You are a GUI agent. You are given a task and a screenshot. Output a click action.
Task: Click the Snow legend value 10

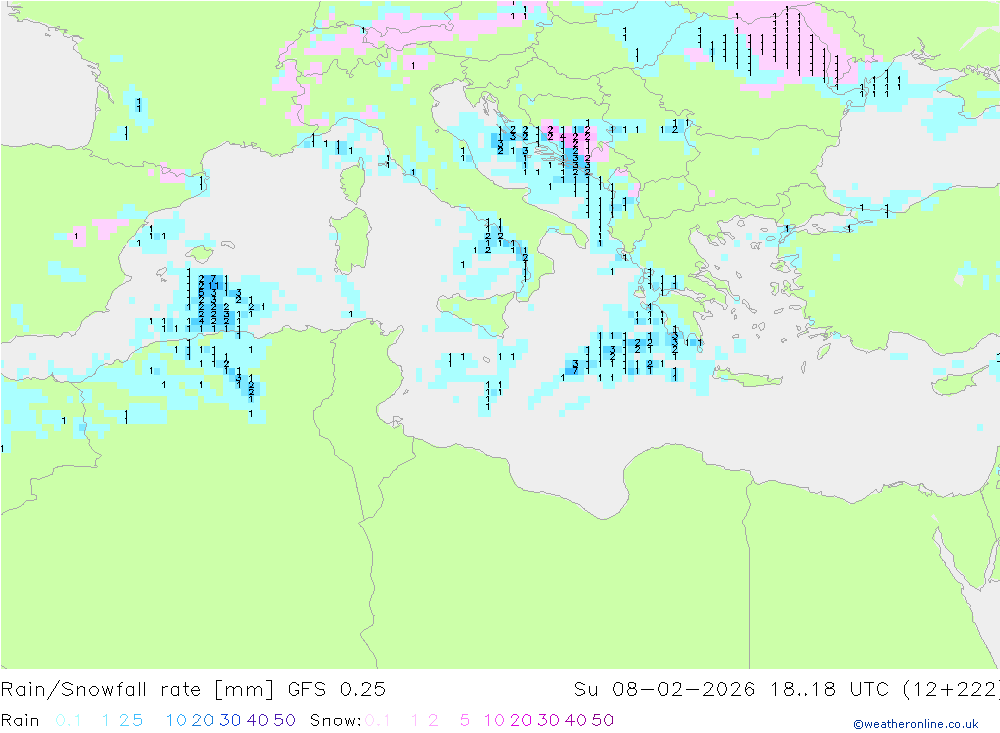(494, 720)
